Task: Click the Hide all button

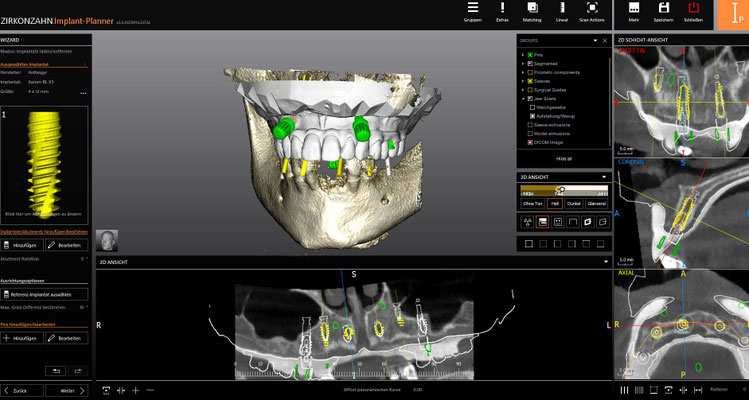Action: (564, 158)
